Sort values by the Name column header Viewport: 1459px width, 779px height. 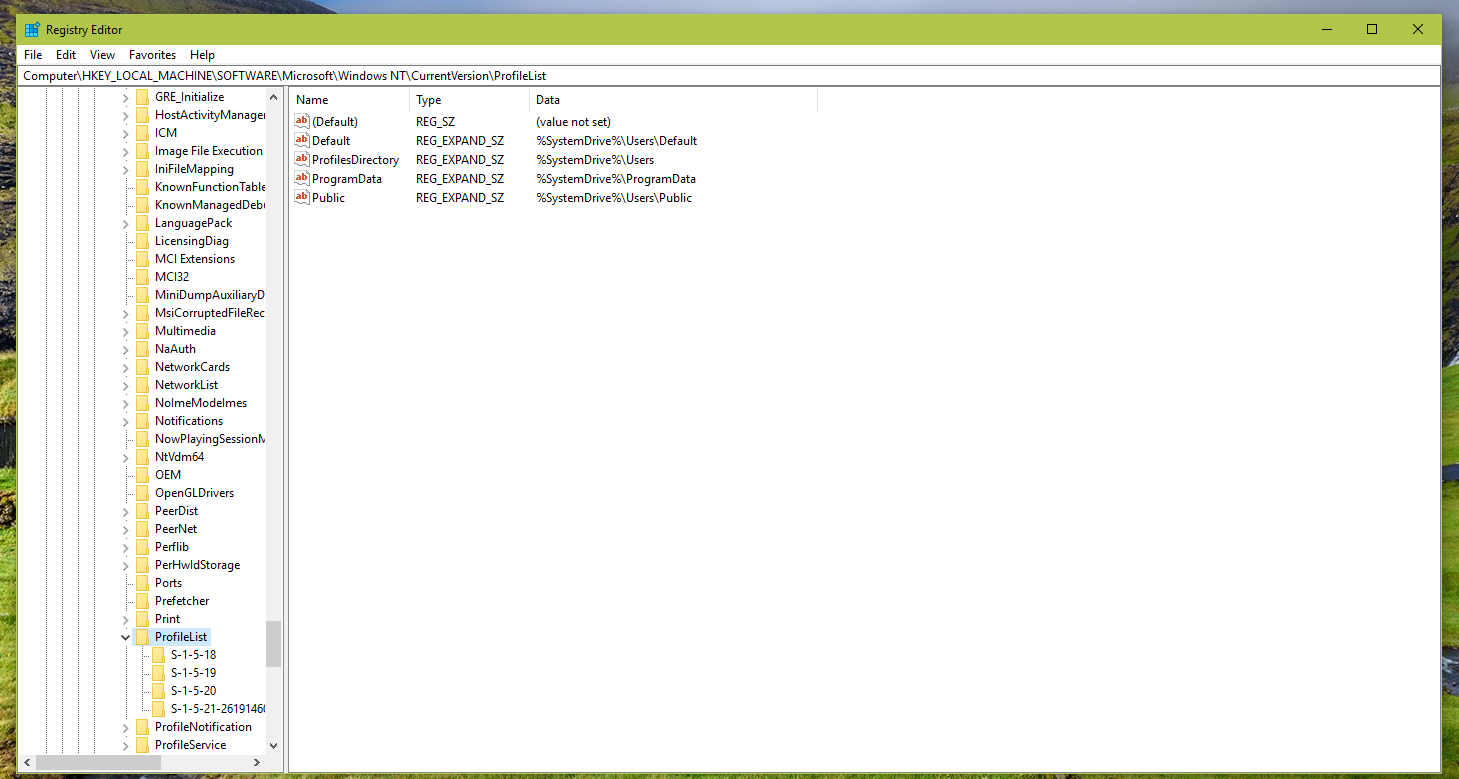pos(349,100)
